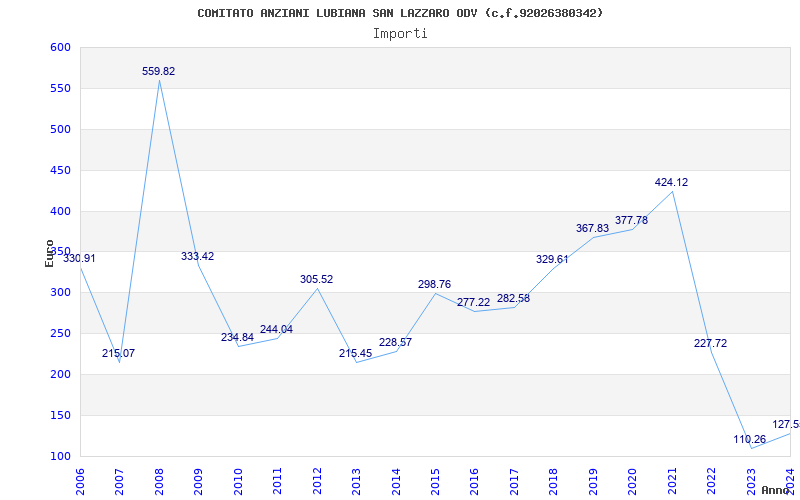Select the 2014 x-axis tick label
This screenshot has width=800, height=500.
pos(396,482)
